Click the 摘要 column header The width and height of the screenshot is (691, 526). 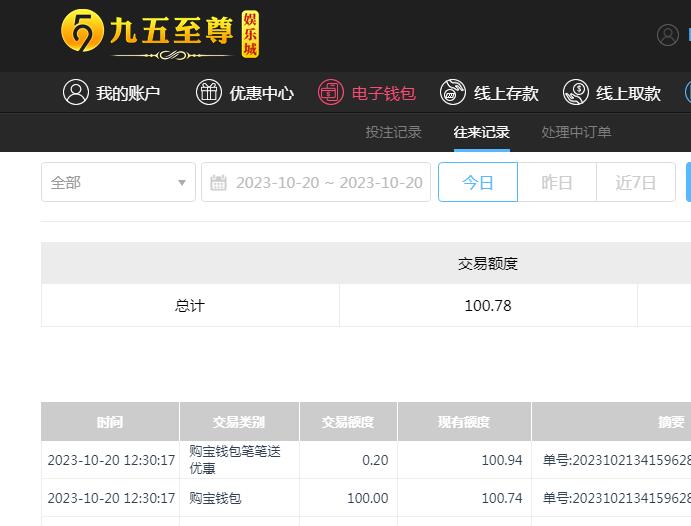[x=671, y=422]
